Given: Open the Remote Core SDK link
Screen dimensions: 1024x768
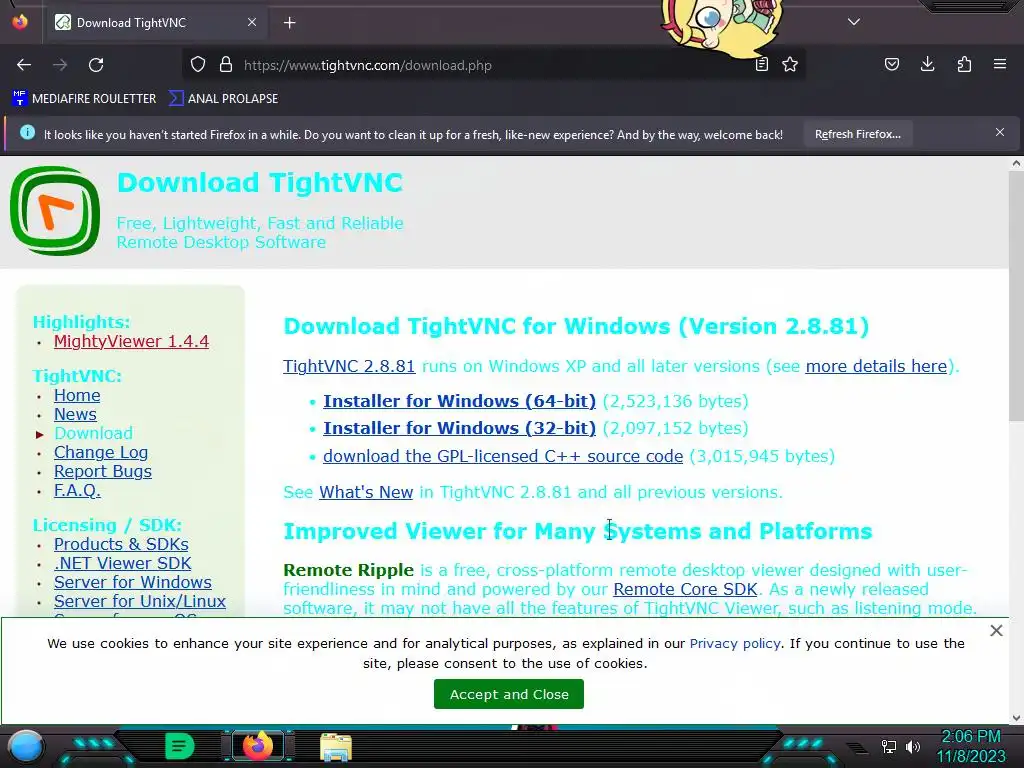Looking at the screenshot, I should click(685, 590).
